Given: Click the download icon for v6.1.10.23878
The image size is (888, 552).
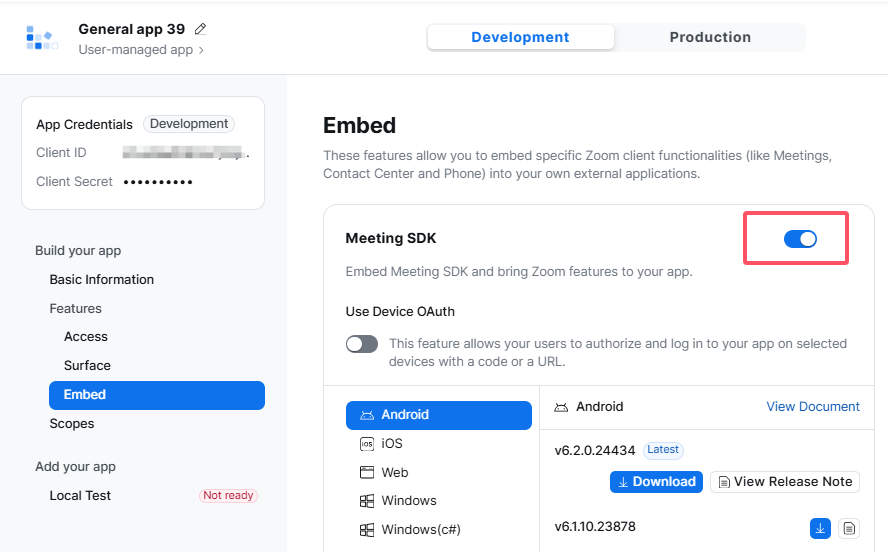Looking at the screenshot, I should (820, 528).
